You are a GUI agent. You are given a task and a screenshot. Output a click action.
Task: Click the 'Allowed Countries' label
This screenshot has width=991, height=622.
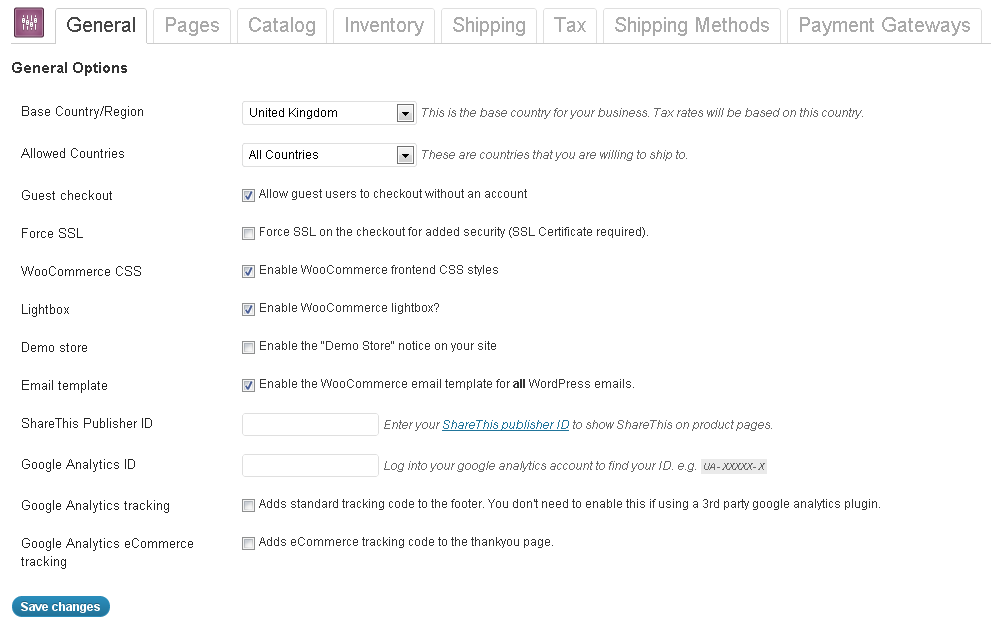pyautogui.click(x=73, y=154)
